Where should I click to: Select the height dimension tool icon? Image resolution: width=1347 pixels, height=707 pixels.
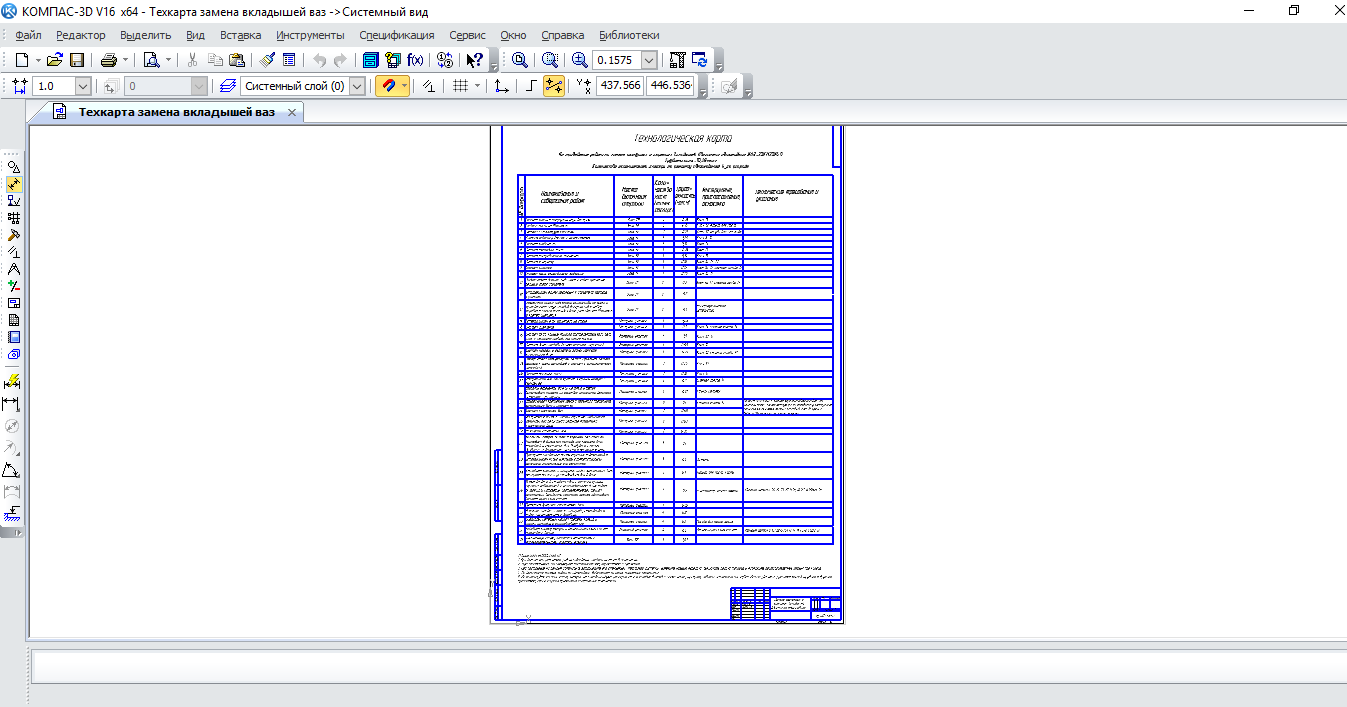point(13,513)
